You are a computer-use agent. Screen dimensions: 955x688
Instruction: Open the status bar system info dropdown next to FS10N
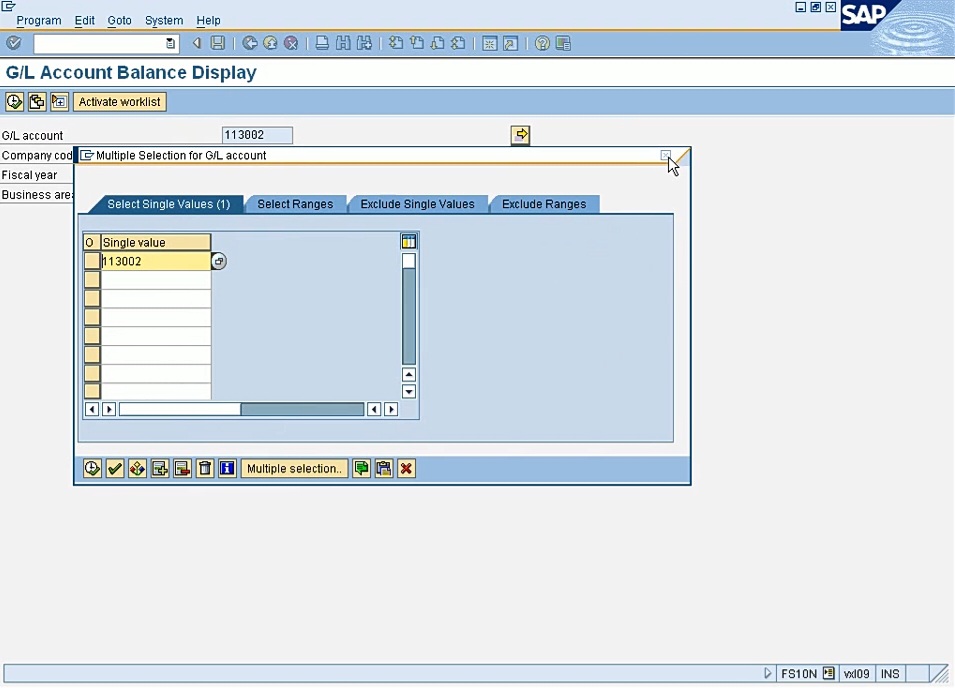[x=828, y=673]
